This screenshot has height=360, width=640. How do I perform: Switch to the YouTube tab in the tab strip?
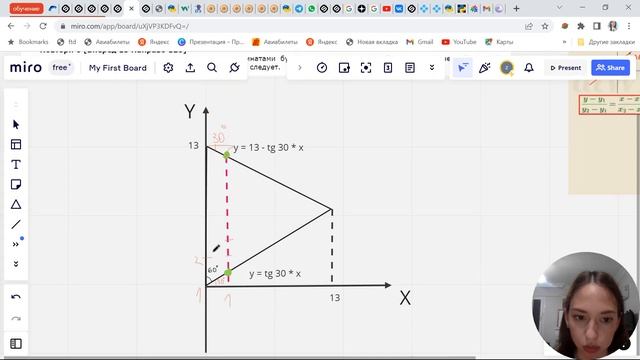pyautogui.click(x=387, y=8)
